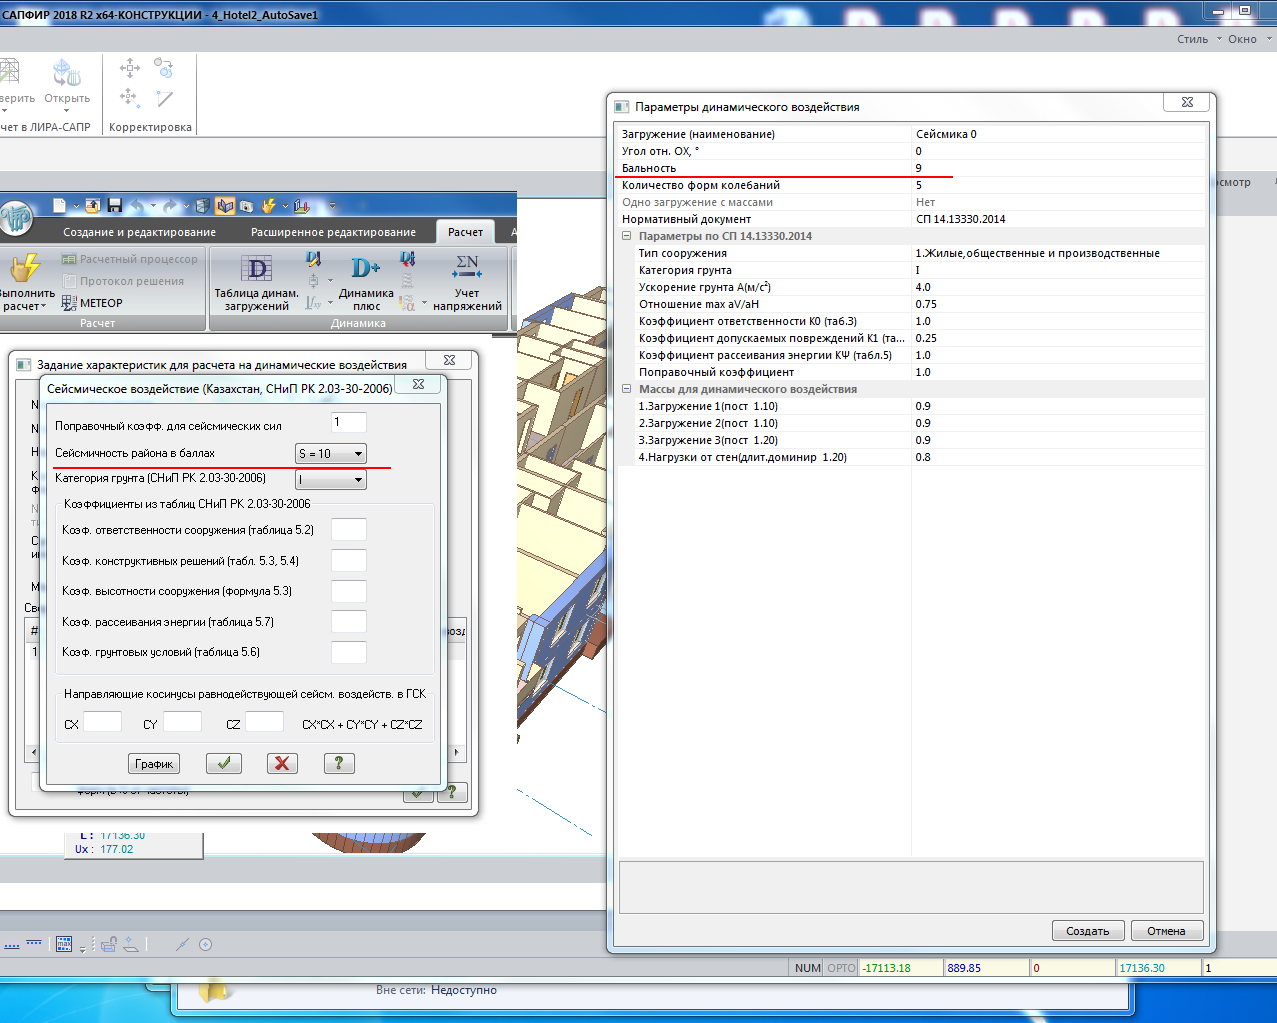The width and height of the screenshot is (1277, 1023).
Task: Open Расширенное редактирование tab
Action: [x=333, y=232]
